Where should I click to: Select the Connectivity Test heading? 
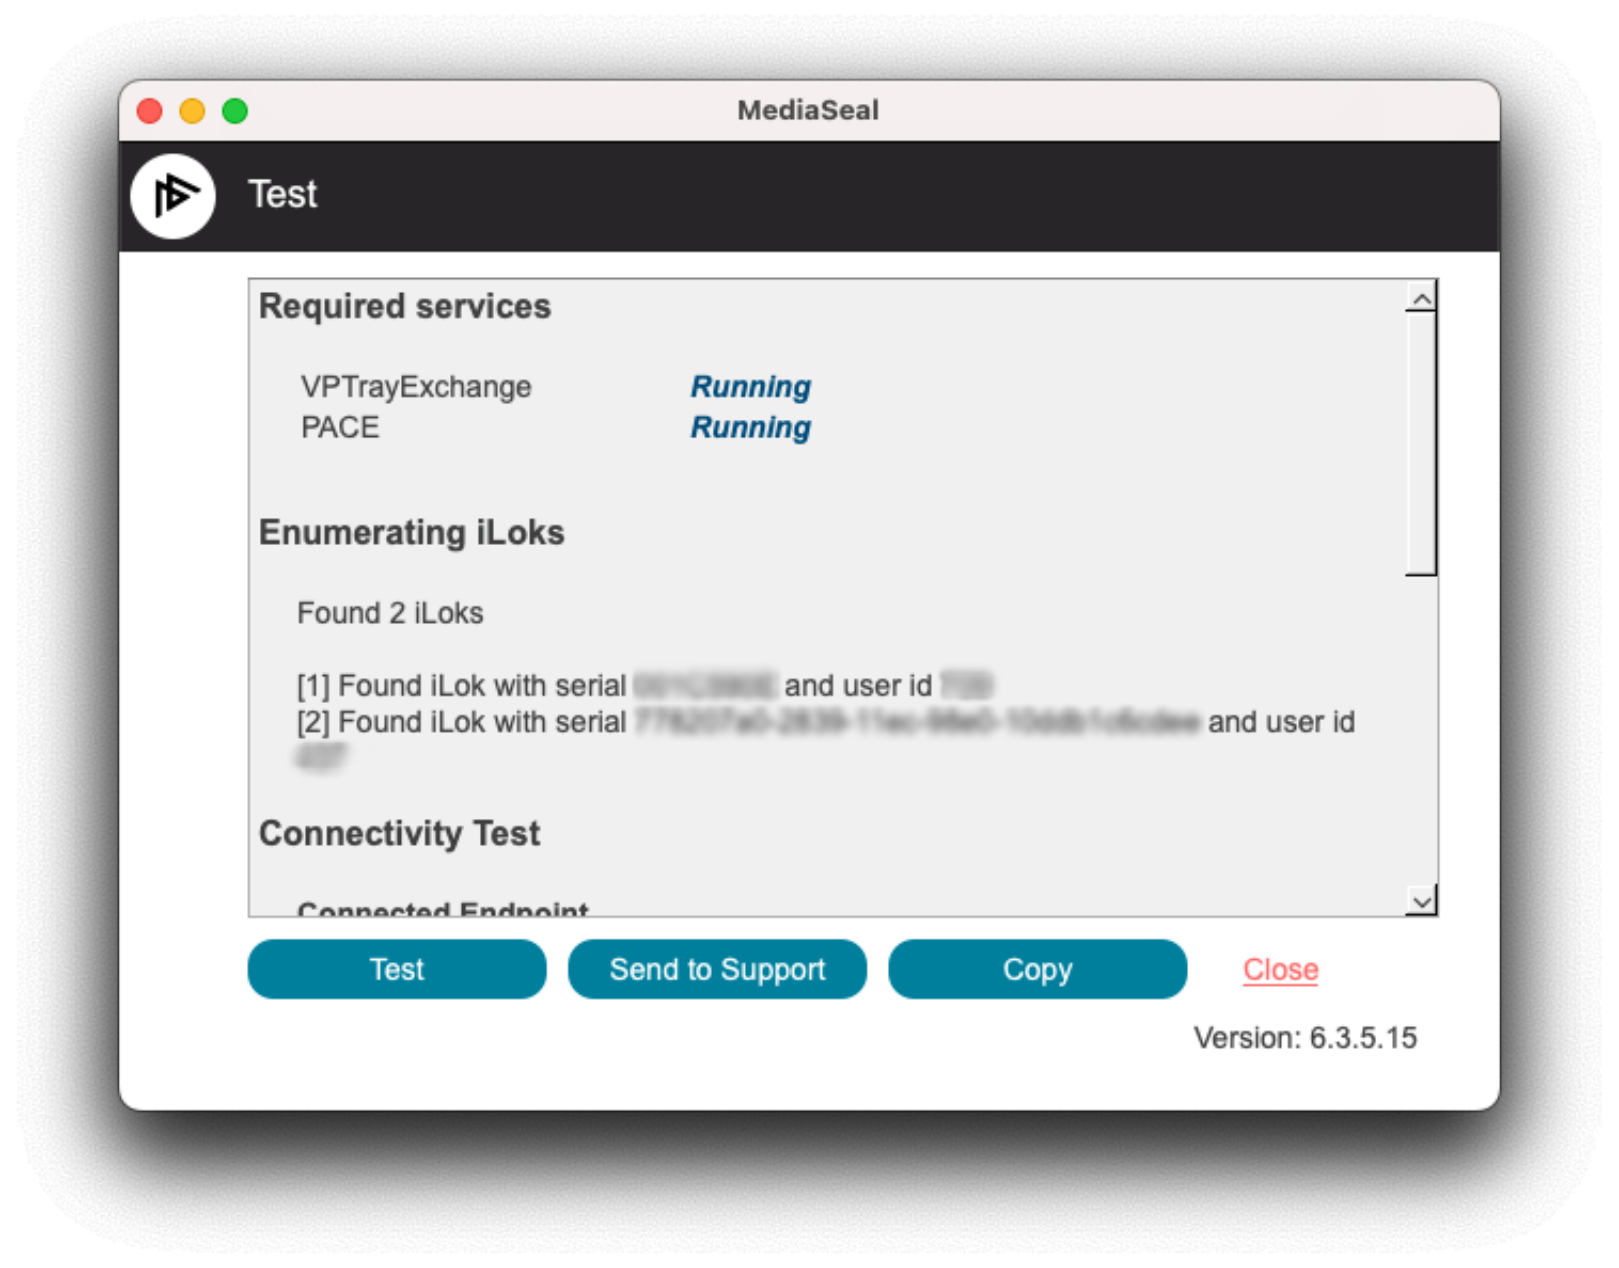coord(400,834)
